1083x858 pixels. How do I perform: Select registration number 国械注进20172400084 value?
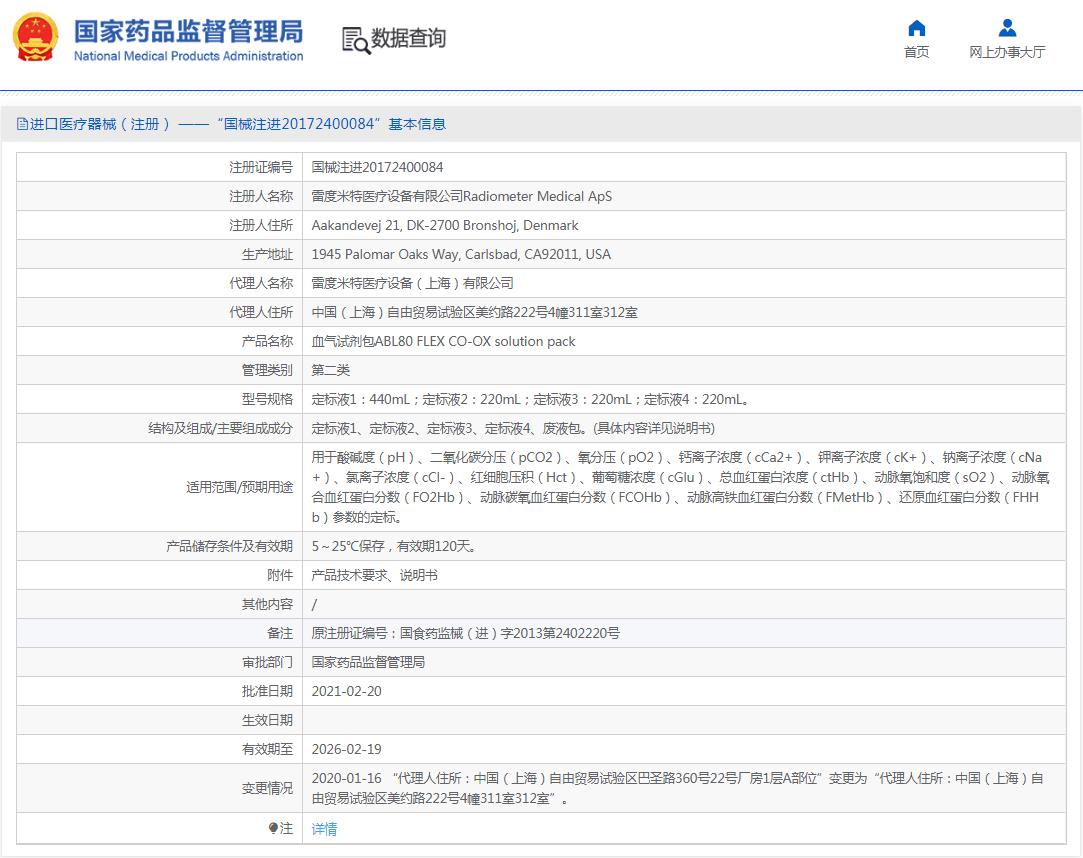pyautogui.click(x=377, y=167)
